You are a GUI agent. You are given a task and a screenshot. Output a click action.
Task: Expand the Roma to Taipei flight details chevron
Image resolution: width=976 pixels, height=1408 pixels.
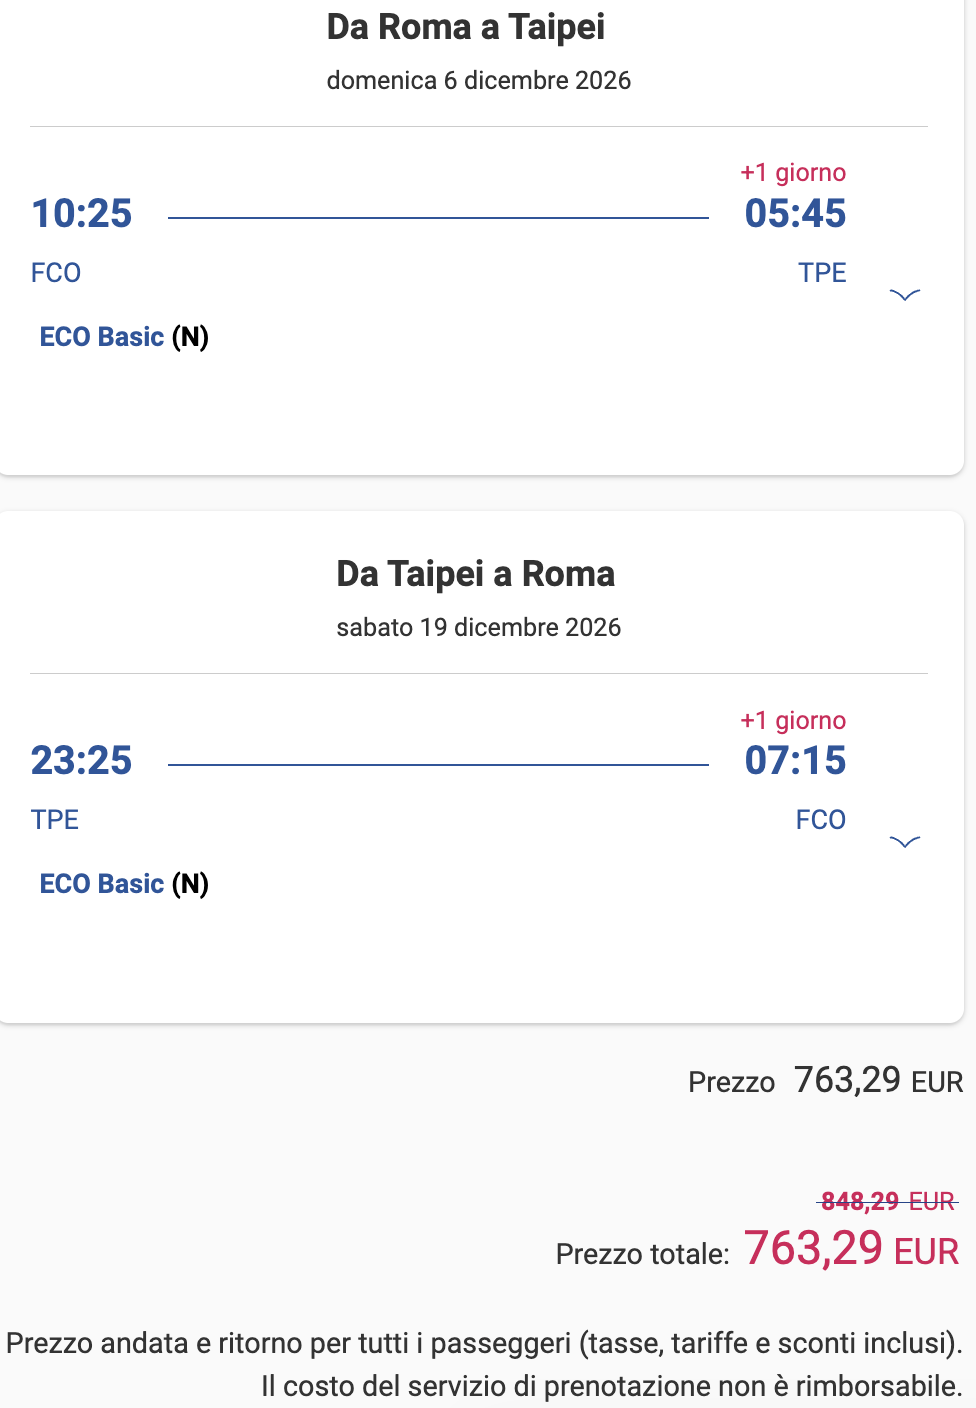[x=904, y=294]
